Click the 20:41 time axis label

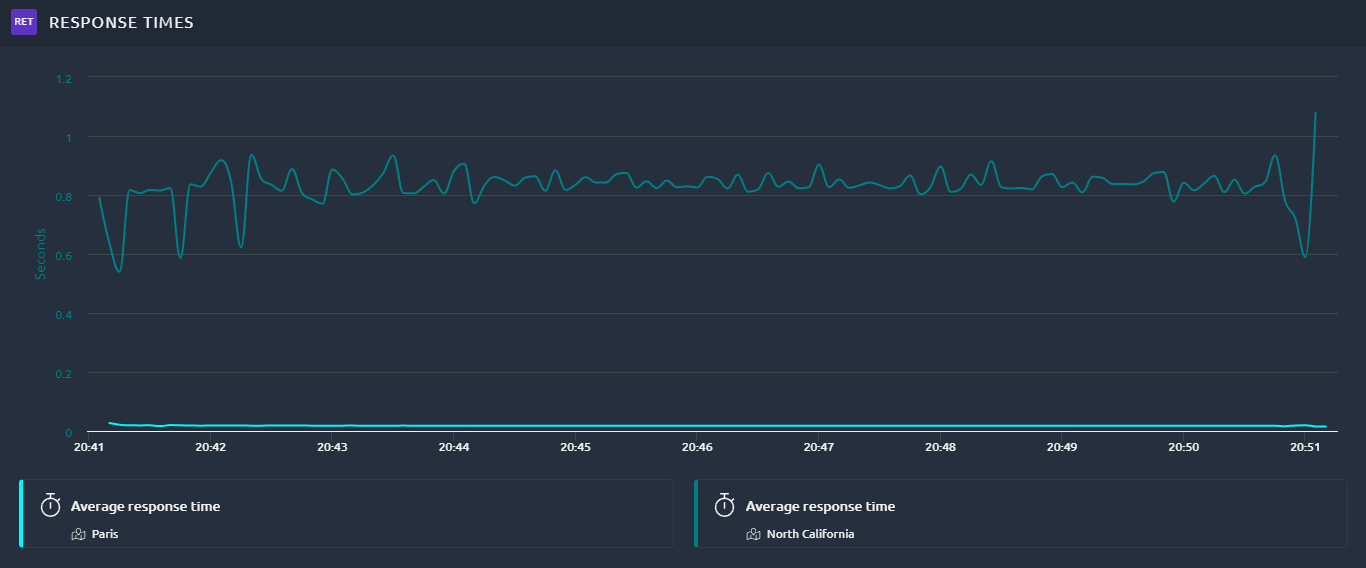point(89,448)
